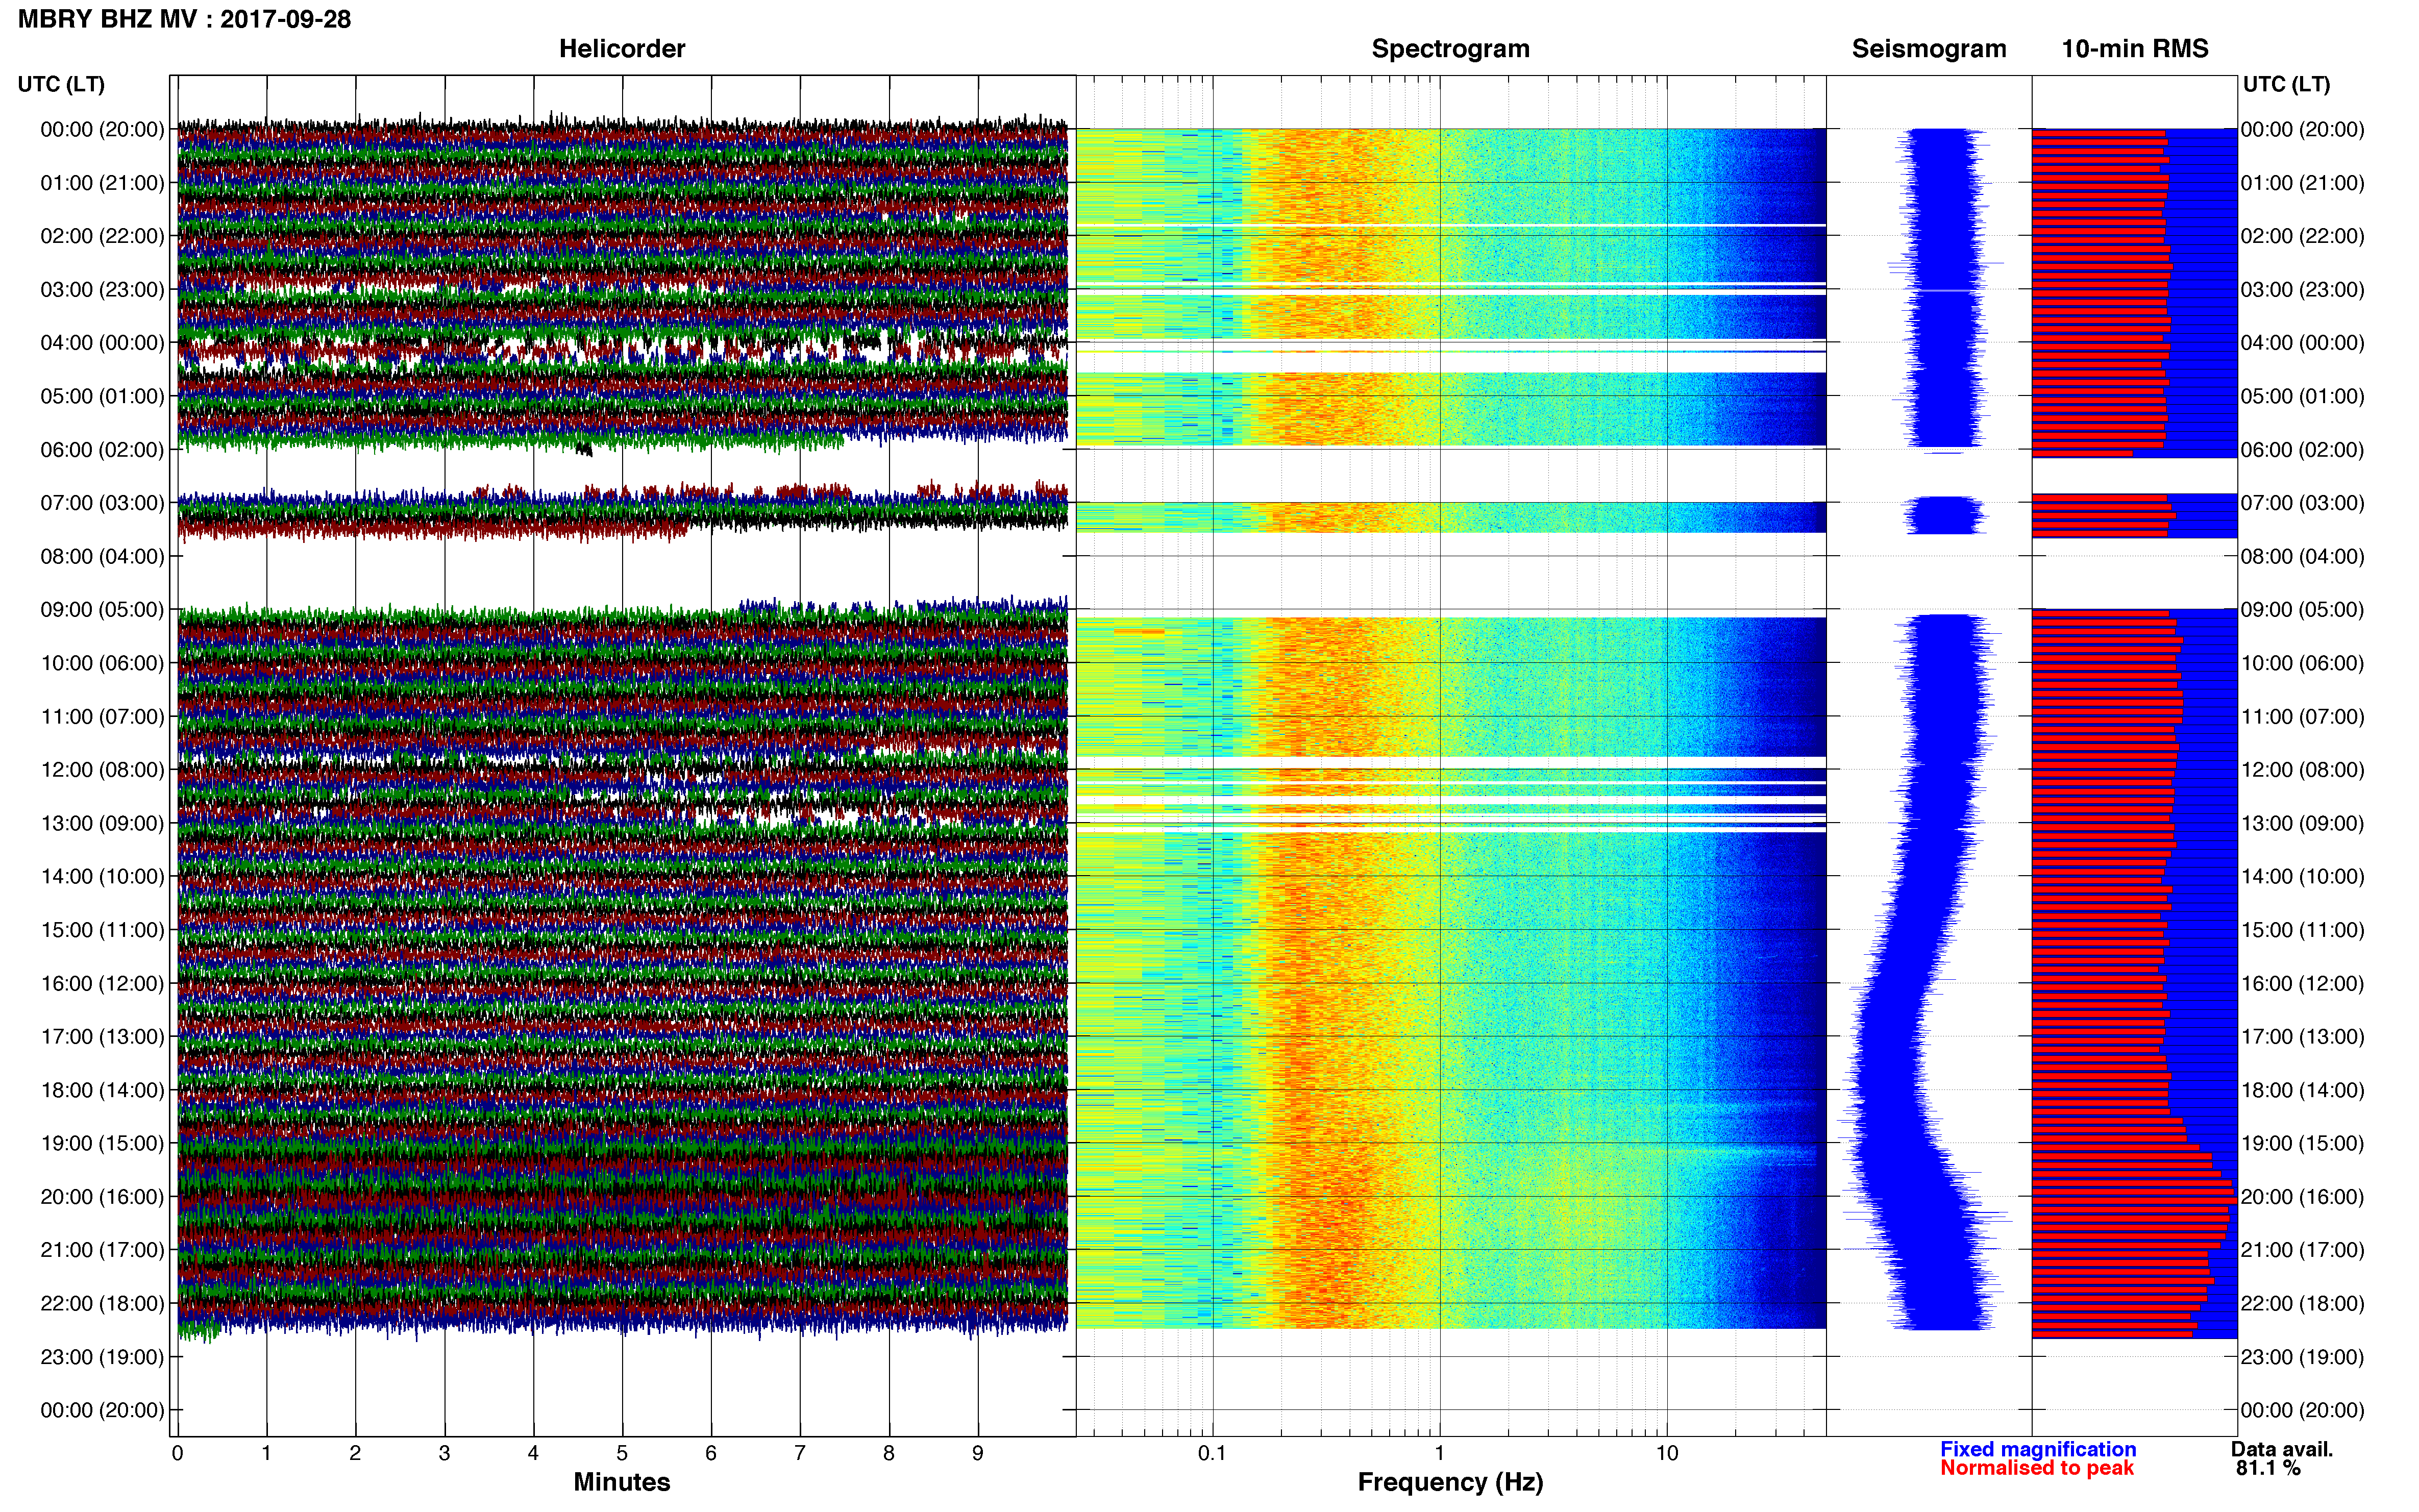
Task: Click '17:00 (13:00)' label beside the RMS panel
Action: [x=2303, y=1037]
